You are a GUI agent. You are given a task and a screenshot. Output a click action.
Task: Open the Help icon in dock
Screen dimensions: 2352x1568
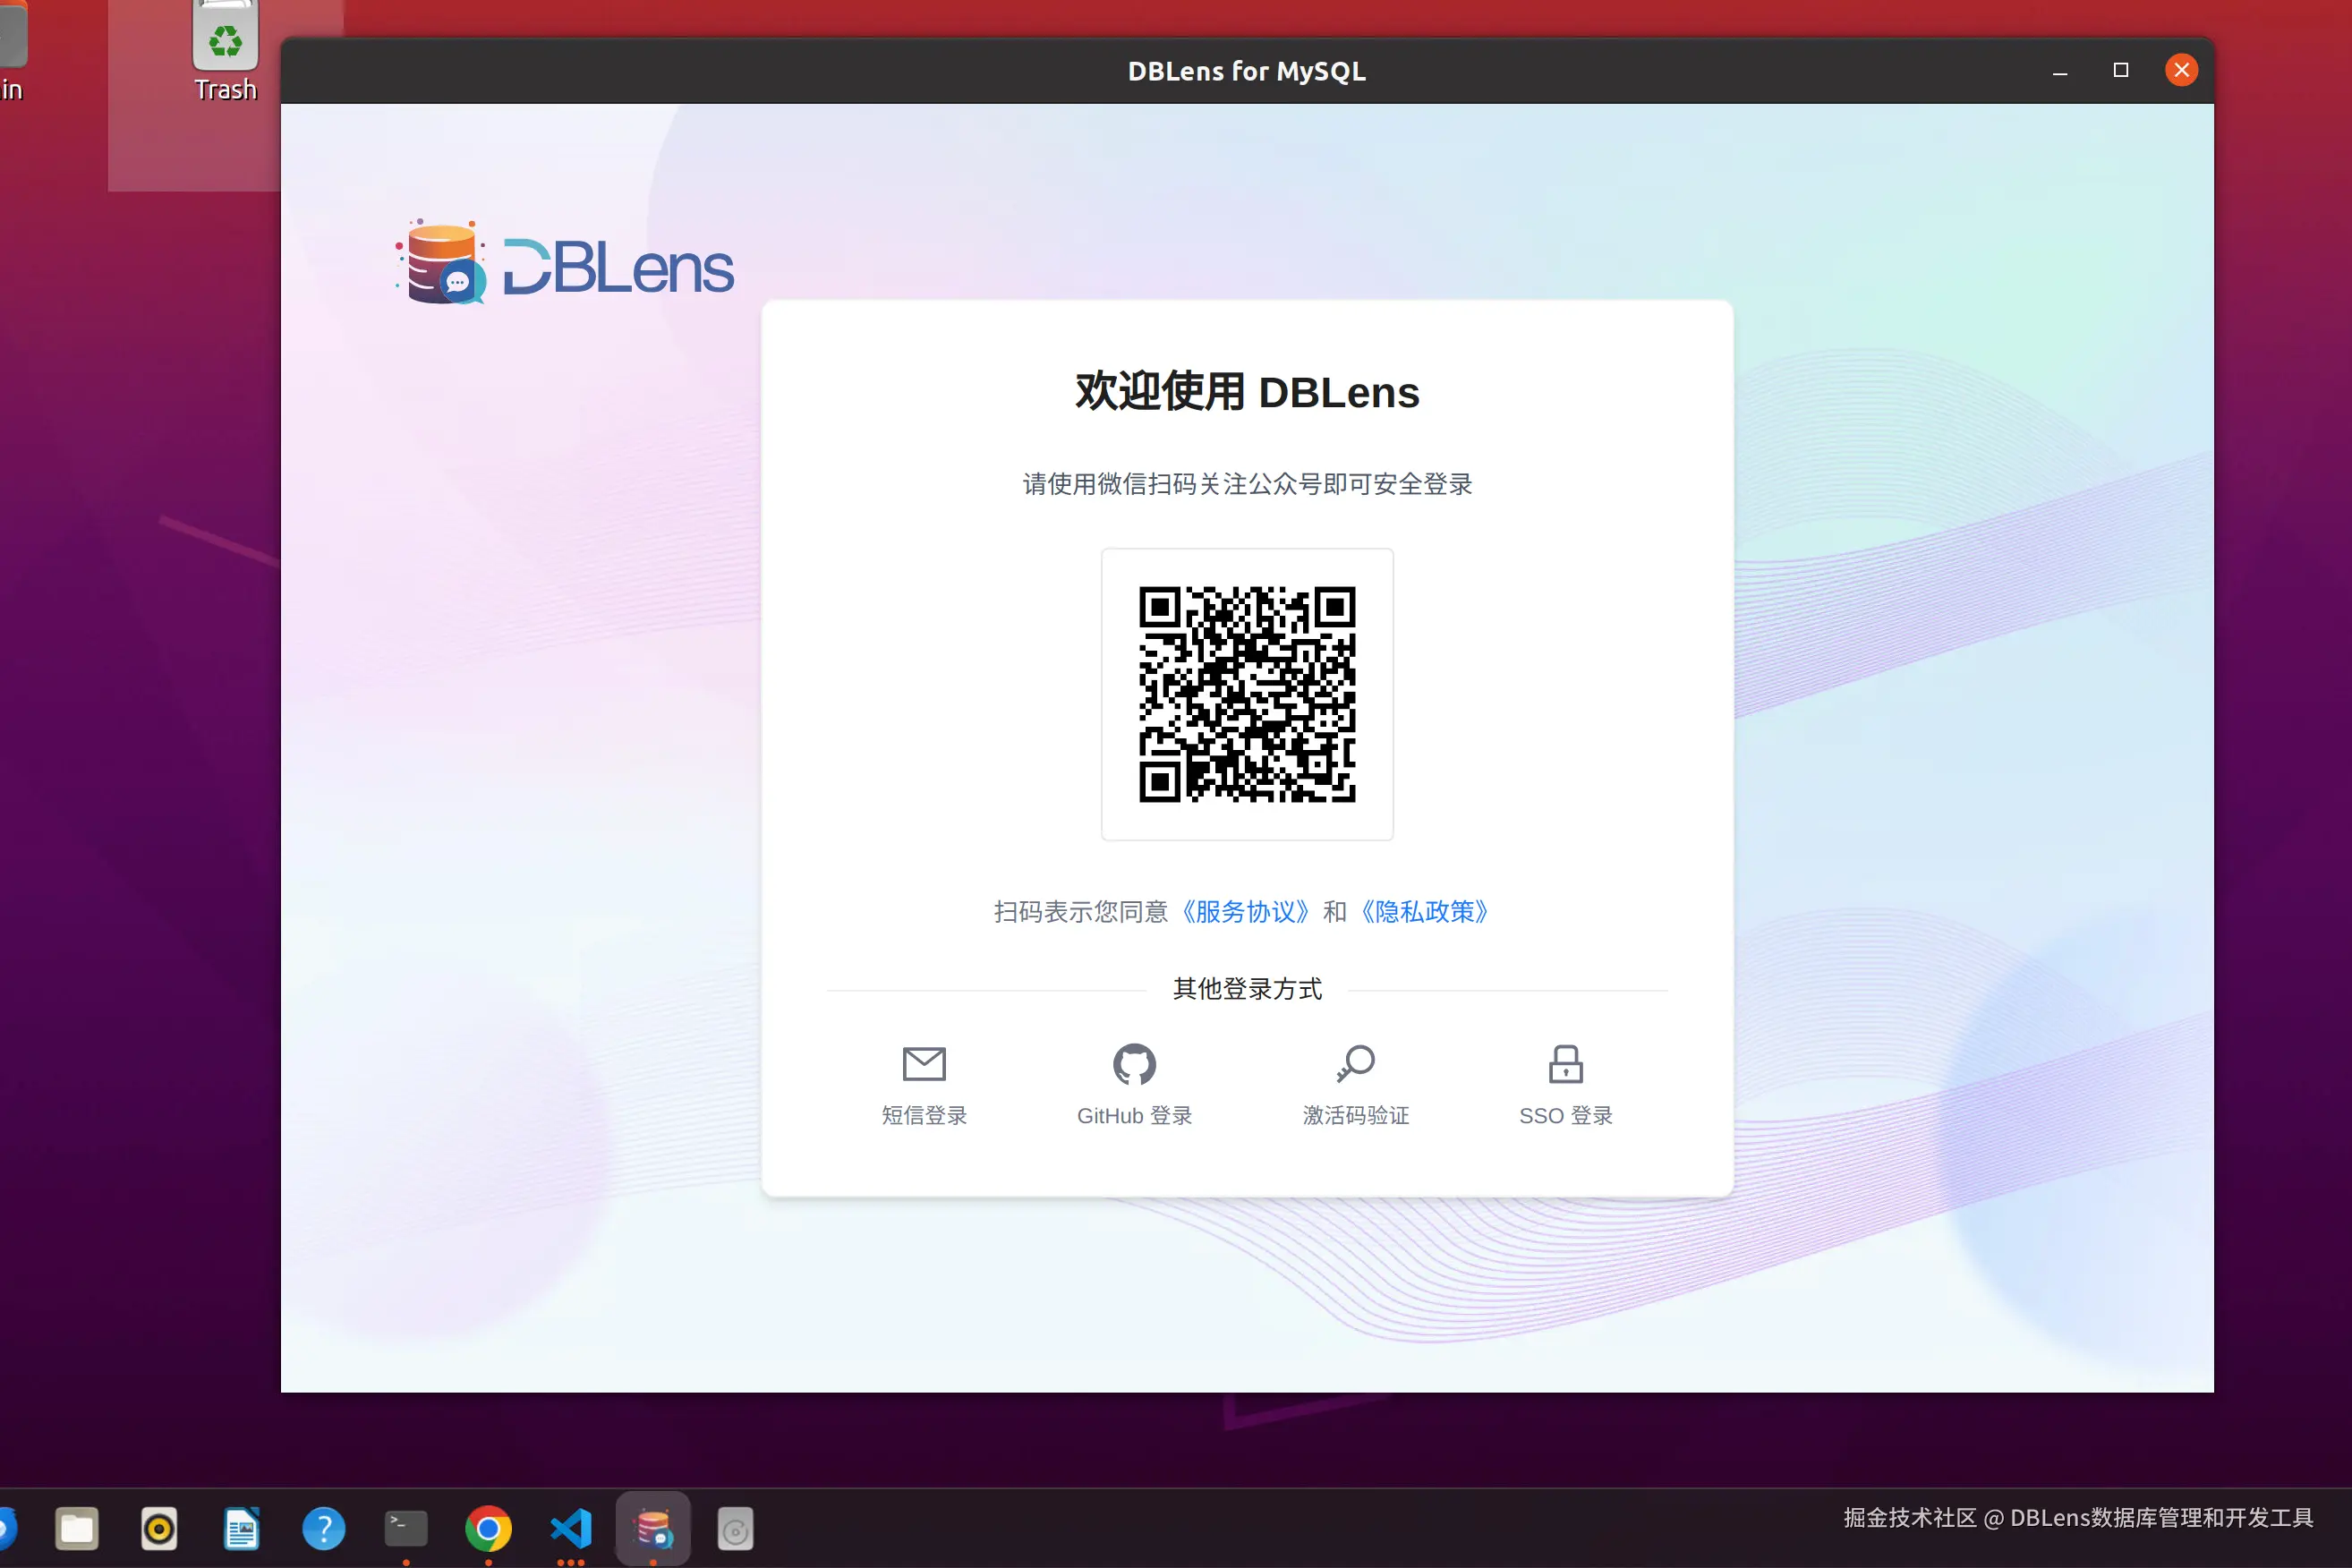(323, 1528)
